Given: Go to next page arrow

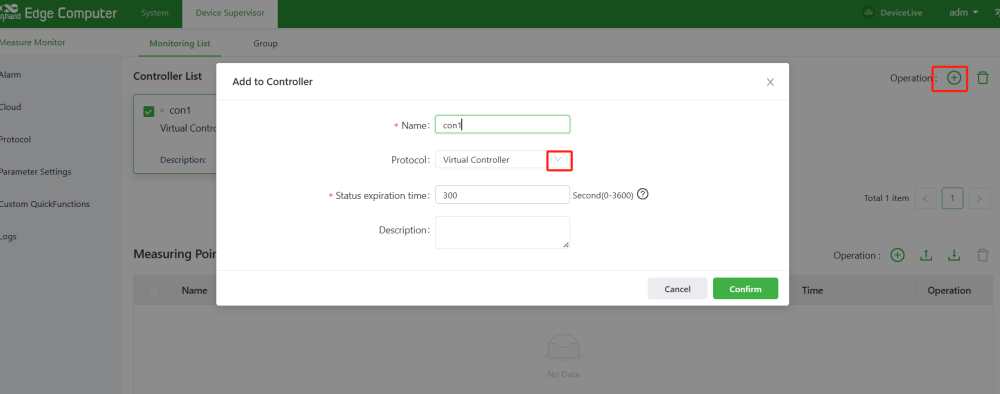Looking at the screenshot, I should (x=979, y=198).
